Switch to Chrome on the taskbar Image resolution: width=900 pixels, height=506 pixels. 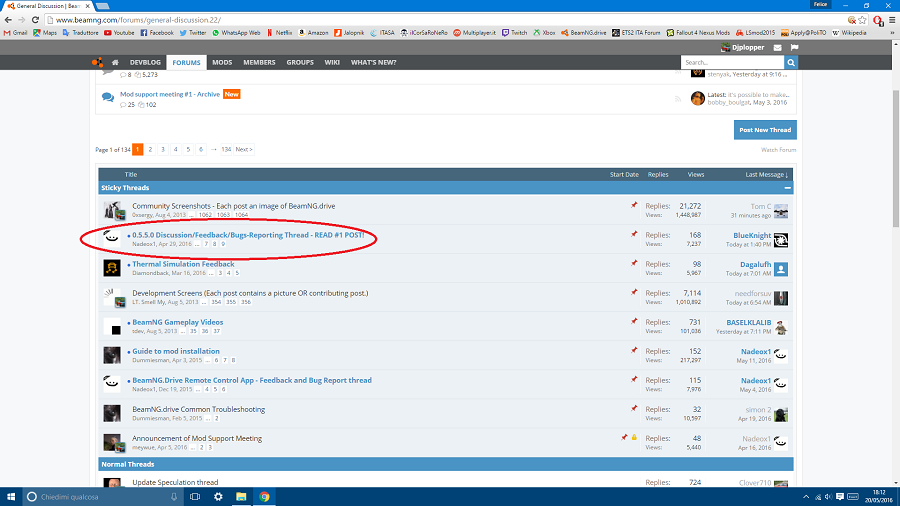[x=264, y=497]
